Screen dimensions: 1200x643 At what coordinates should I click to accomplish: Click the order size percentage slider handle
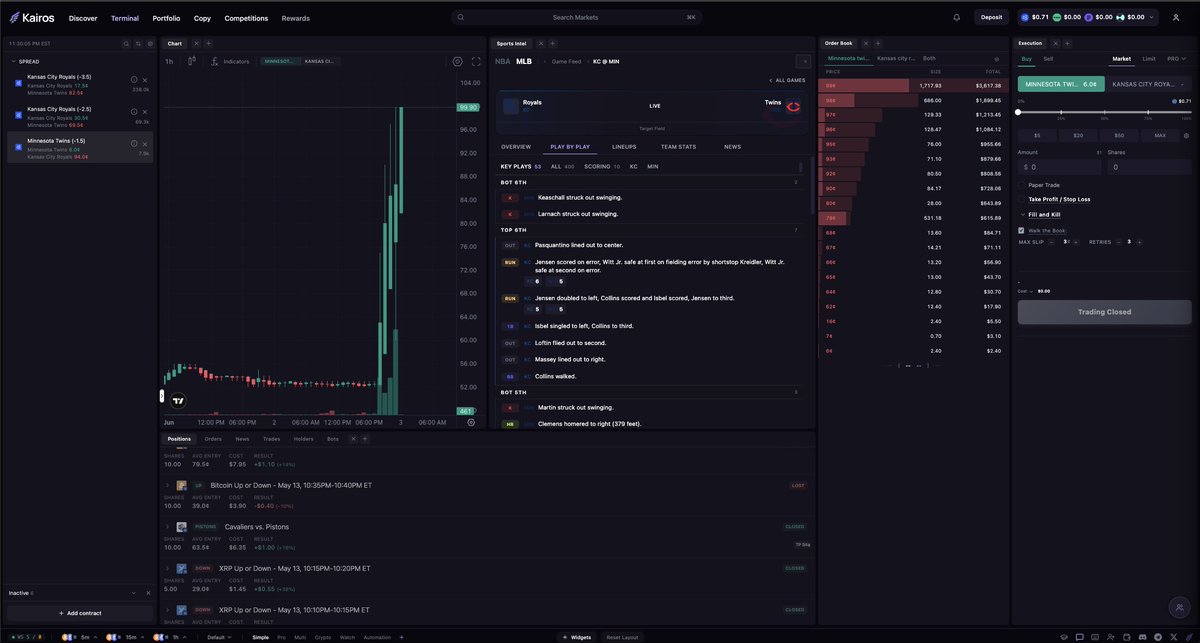click(x=1019, y=111)
